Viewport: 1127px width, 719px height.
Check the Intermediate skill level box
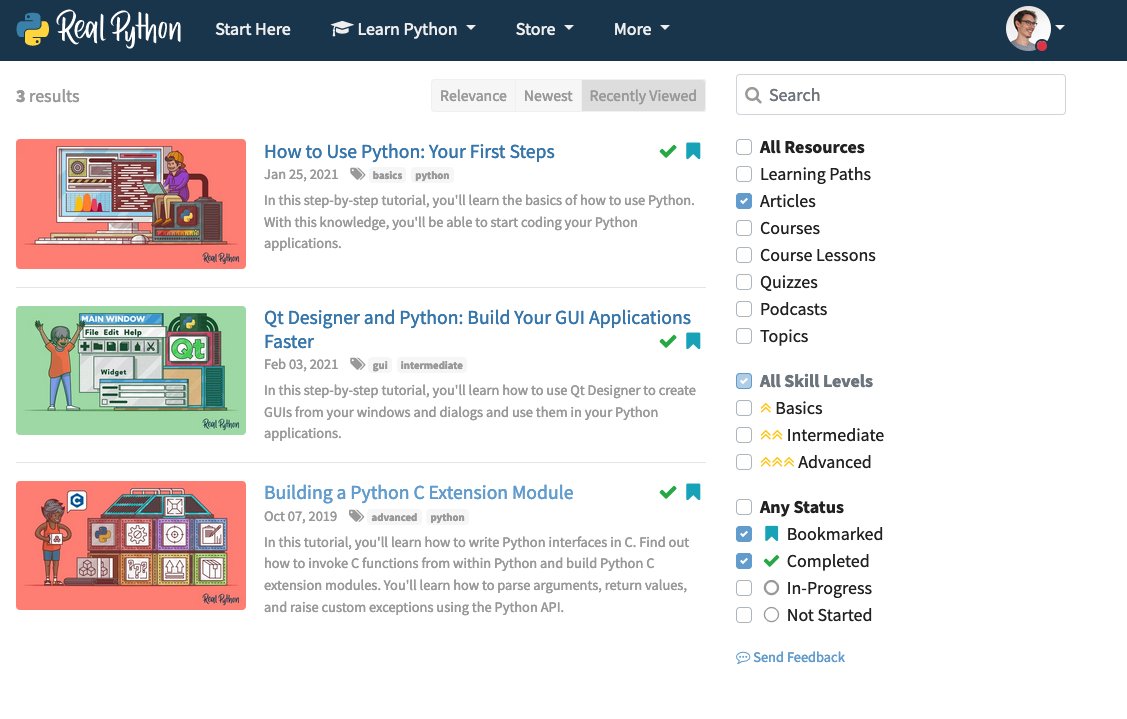(x=744, y=435)
